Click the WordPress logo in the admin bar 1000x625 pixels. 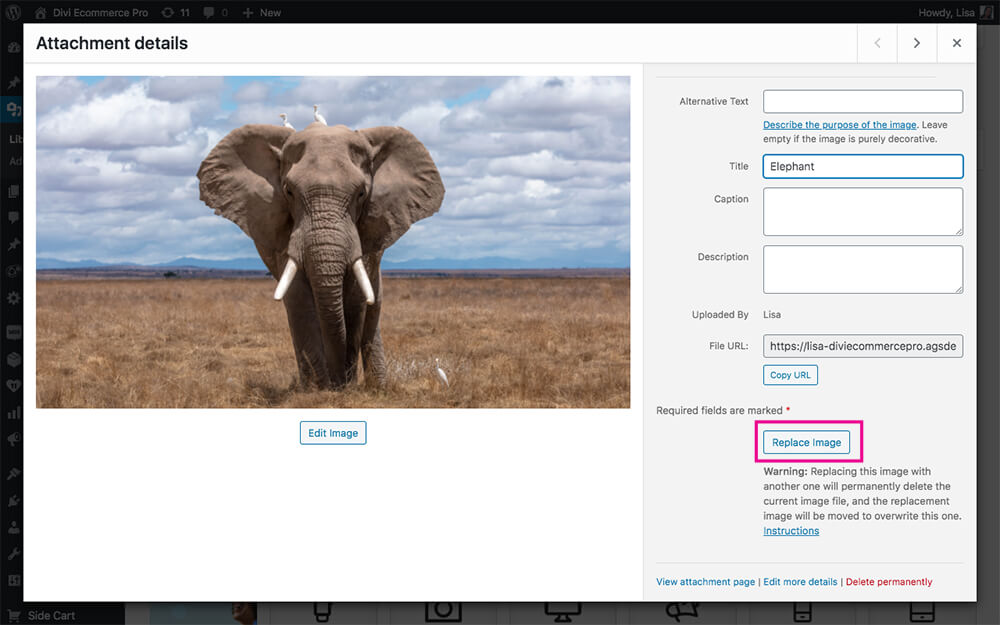(x=13, y=12)
